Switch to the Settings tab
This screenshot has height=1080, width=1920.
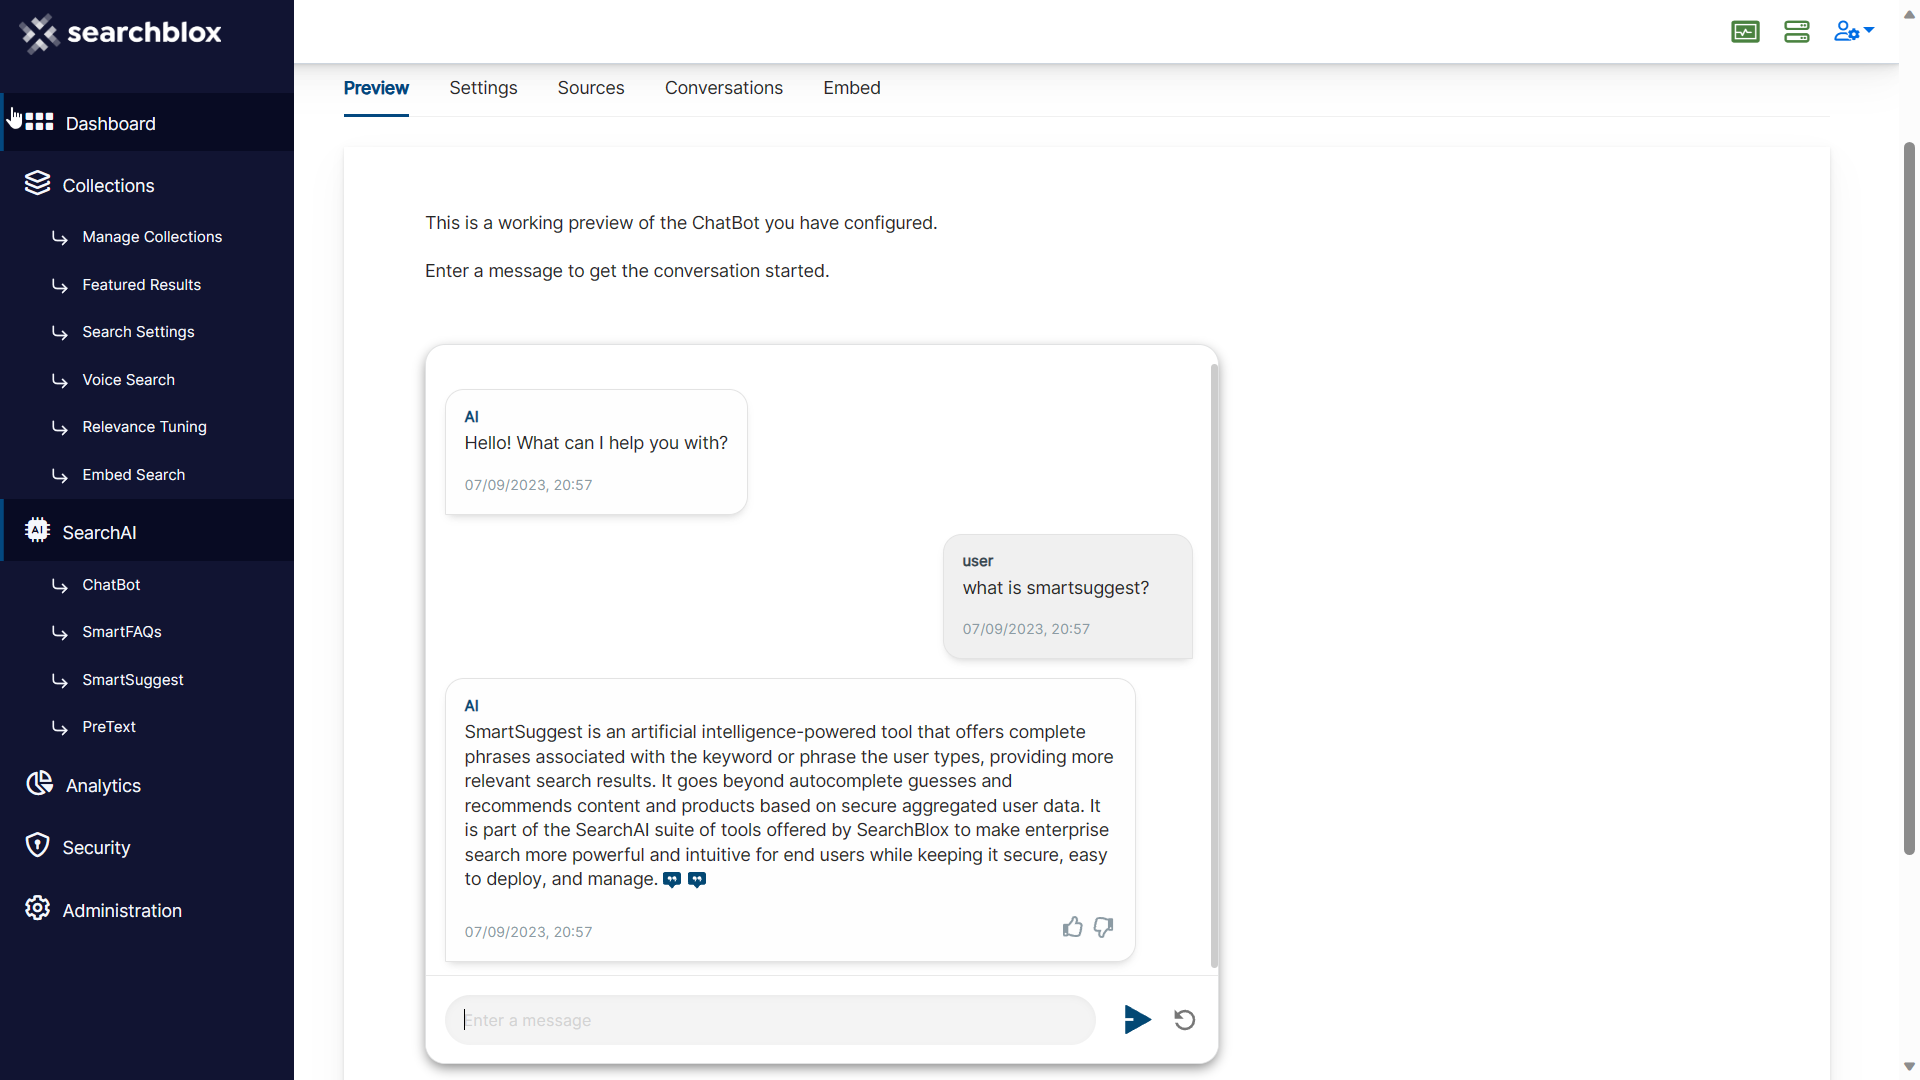tap(483, 88)
